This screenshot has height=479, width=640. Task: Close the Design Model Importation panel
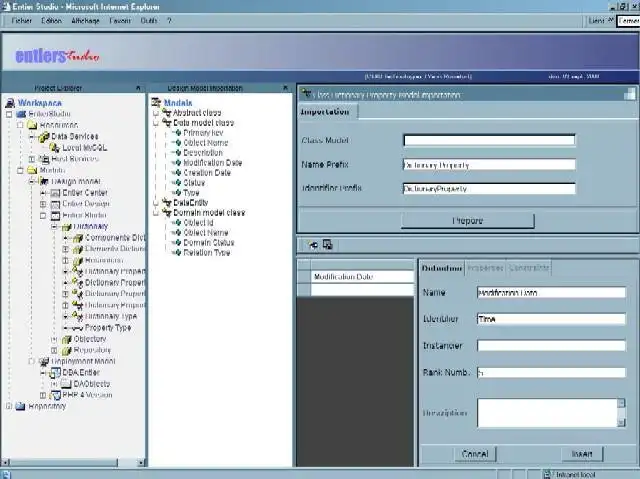285,88
